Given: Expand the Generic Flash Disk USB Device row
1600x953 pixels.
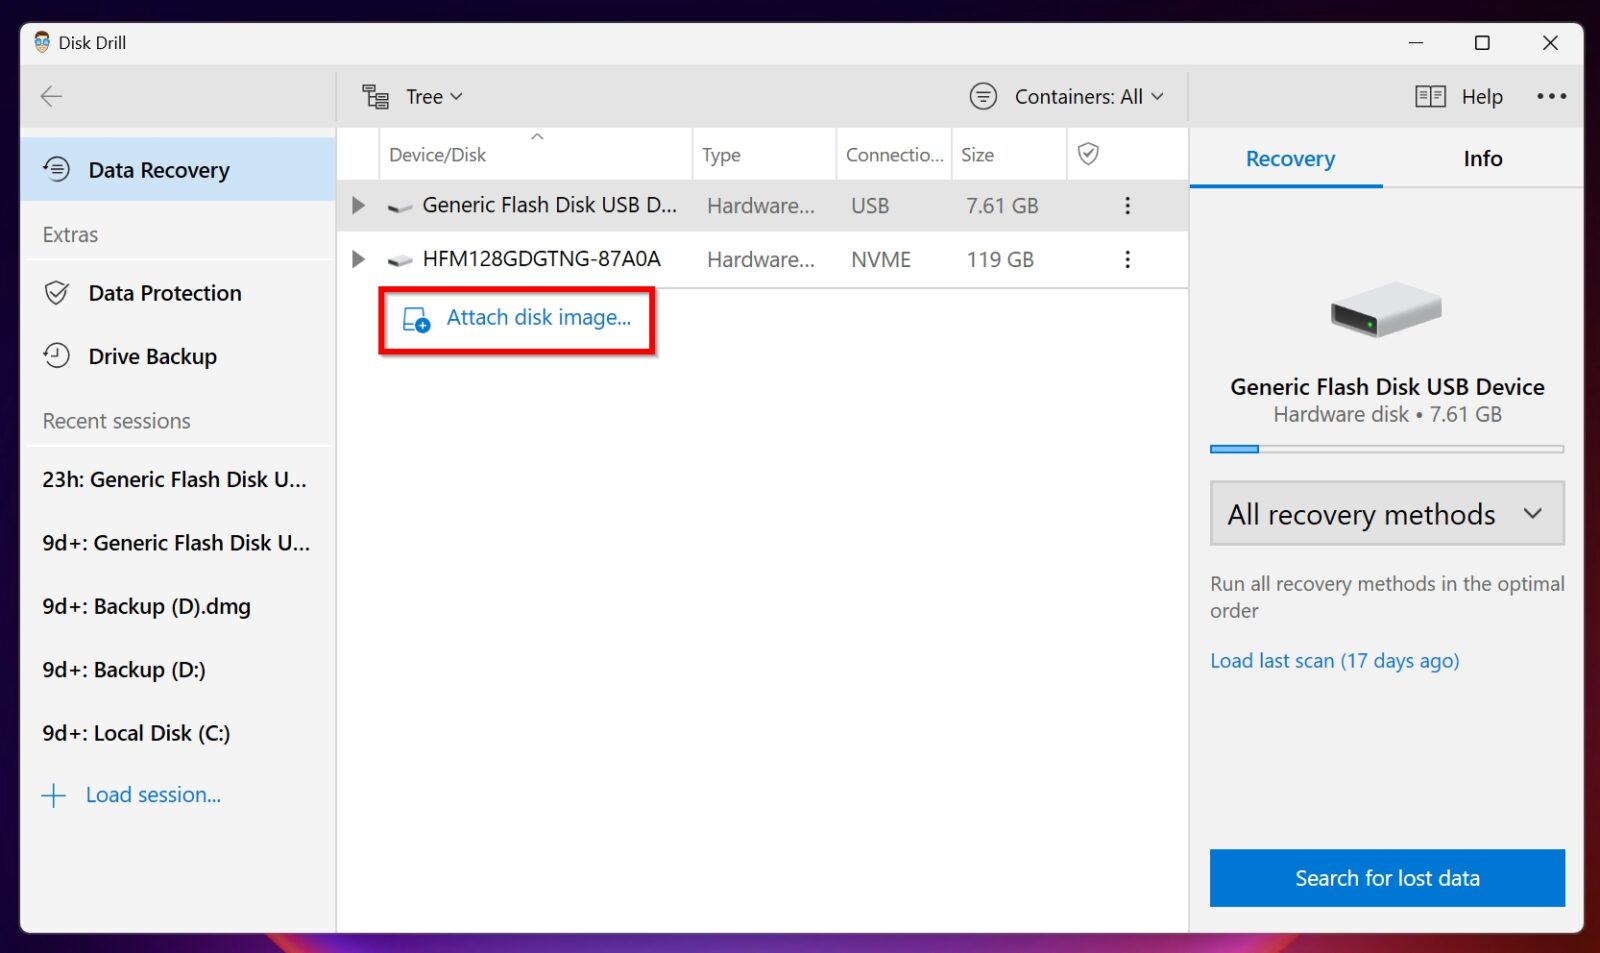Looking at the screenshot, I should (x=358, y=205).
